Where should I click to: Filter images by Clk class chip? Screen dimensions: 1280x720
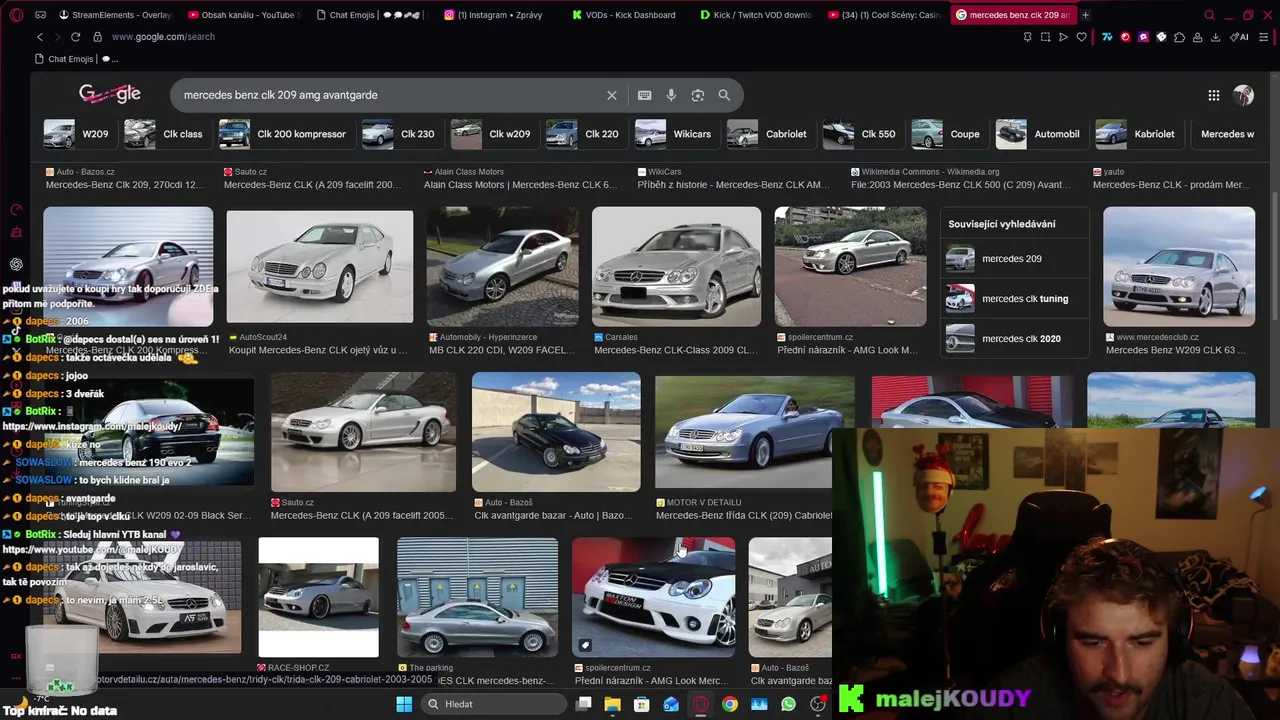click(165, 134)
